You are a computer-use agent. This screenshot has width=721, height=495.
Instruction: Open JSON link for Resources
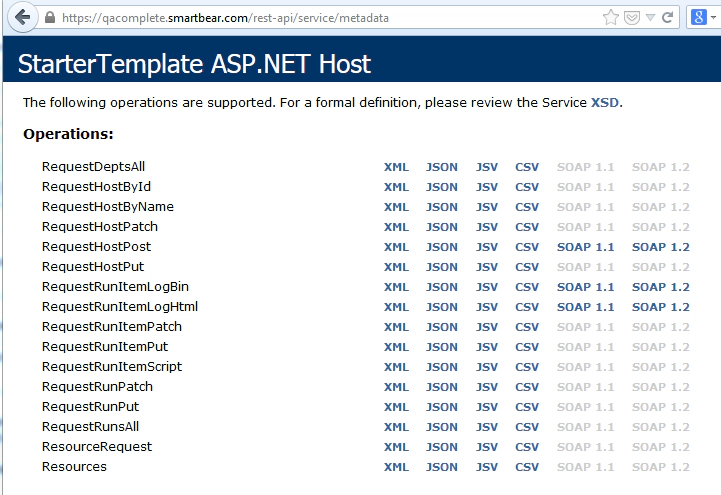click(442, 467)
